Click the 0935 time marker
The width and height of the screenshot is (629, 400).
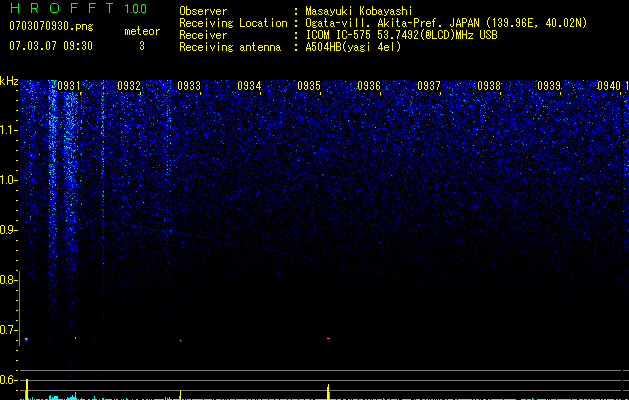[x=308, y=86]
